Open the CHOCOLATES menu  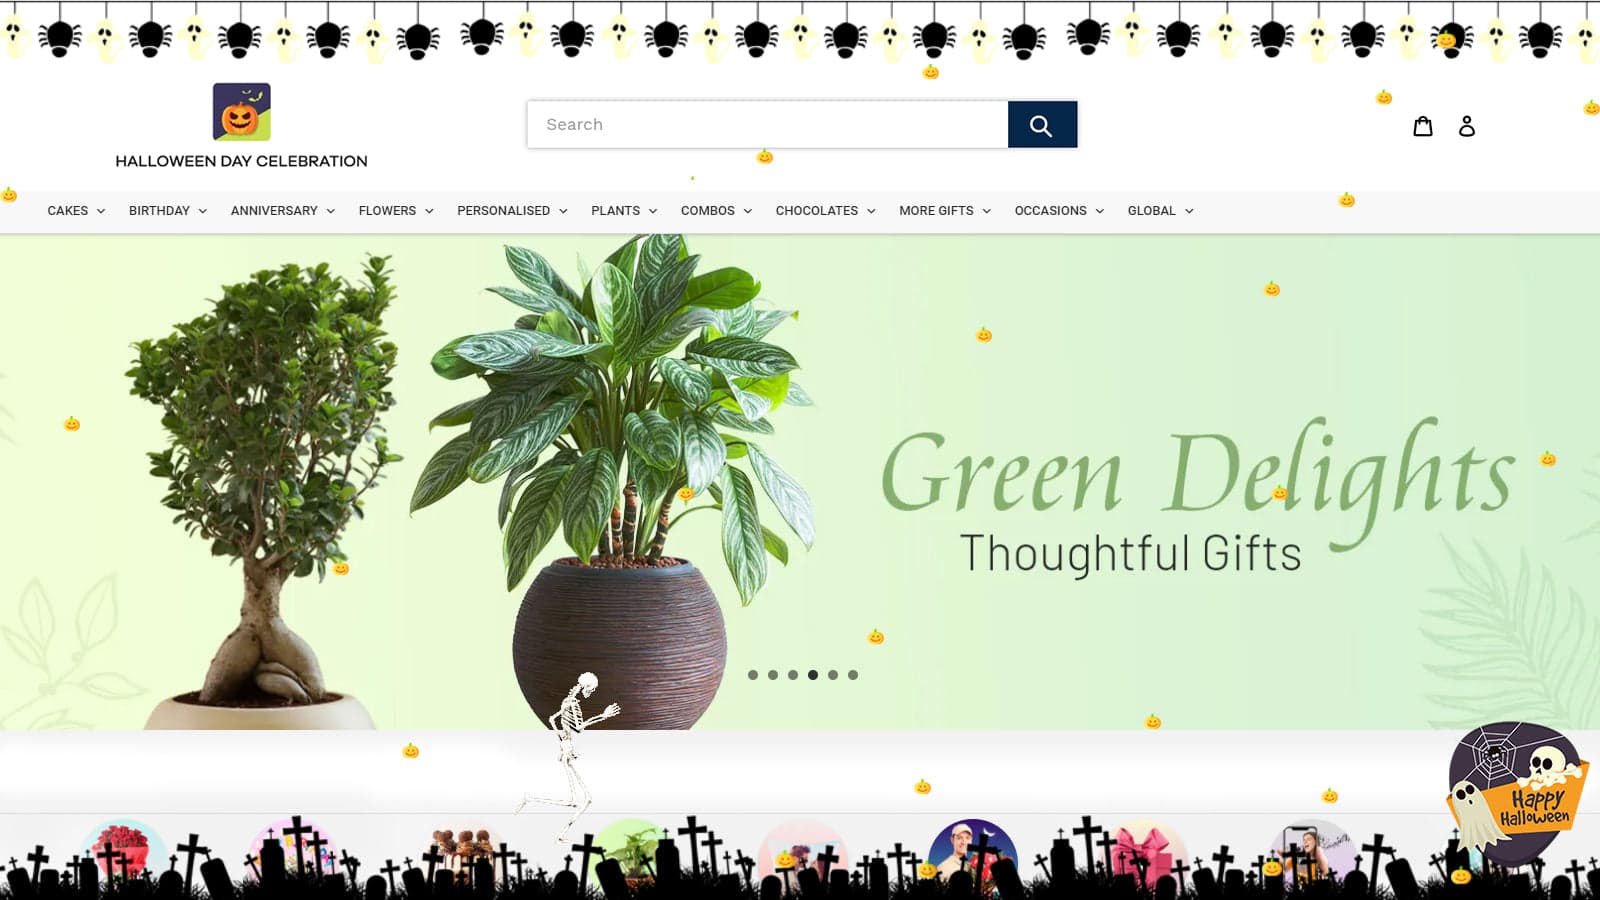824,211
